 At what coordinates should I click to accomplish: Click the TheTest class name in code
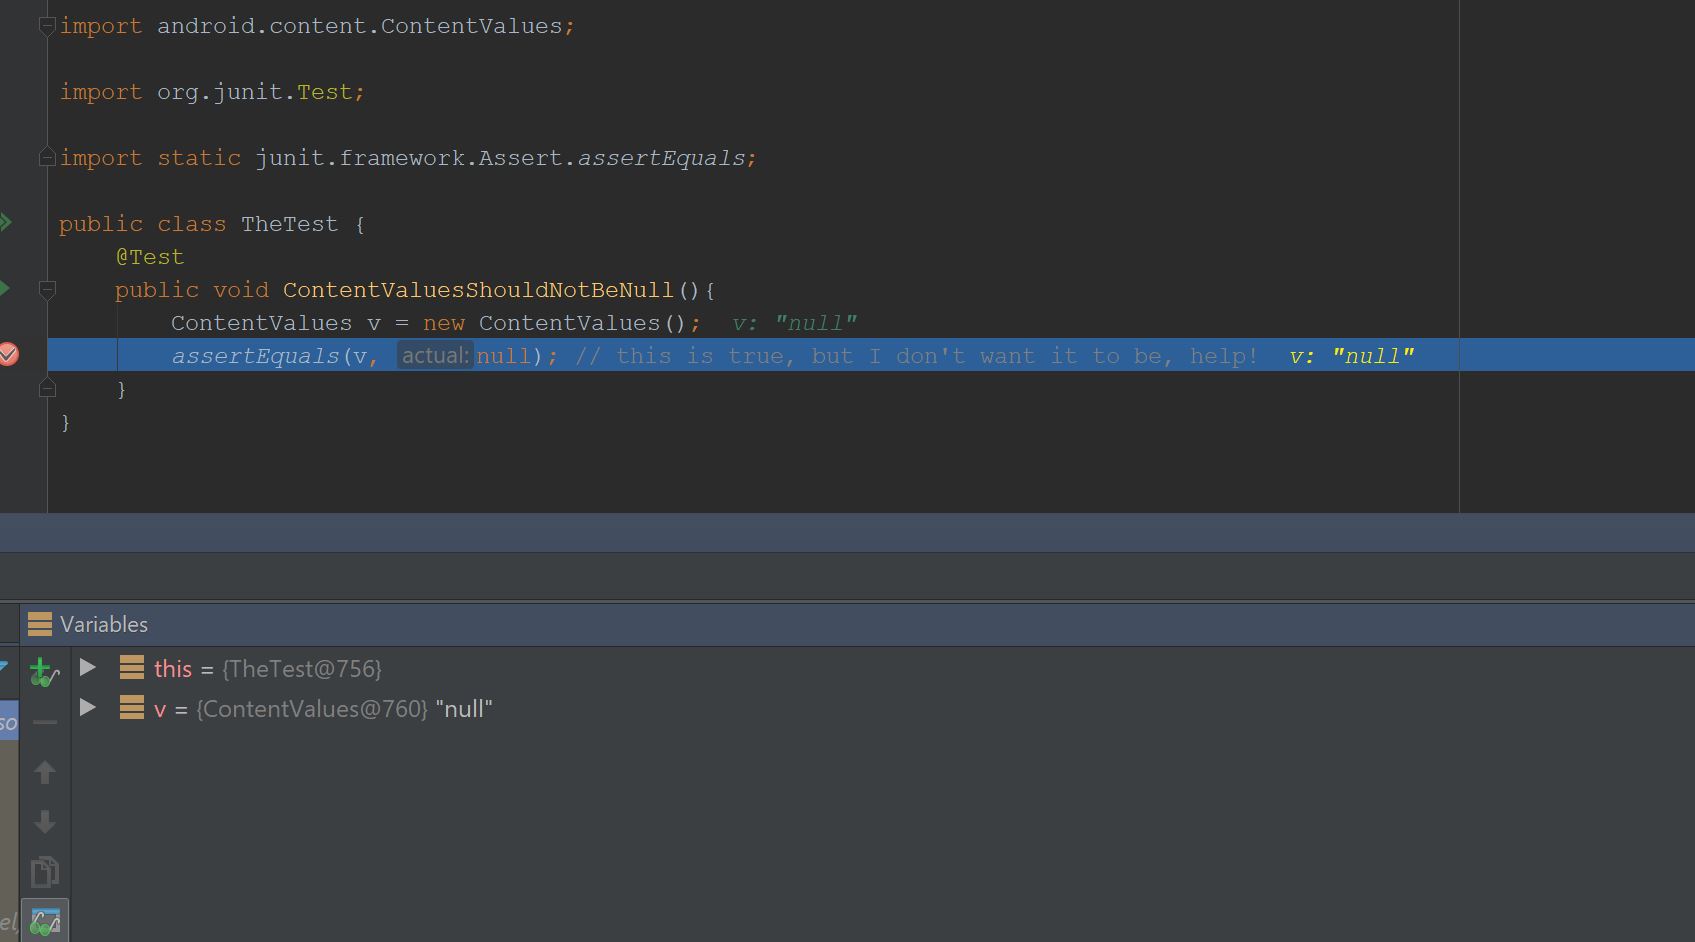[289, 224]
